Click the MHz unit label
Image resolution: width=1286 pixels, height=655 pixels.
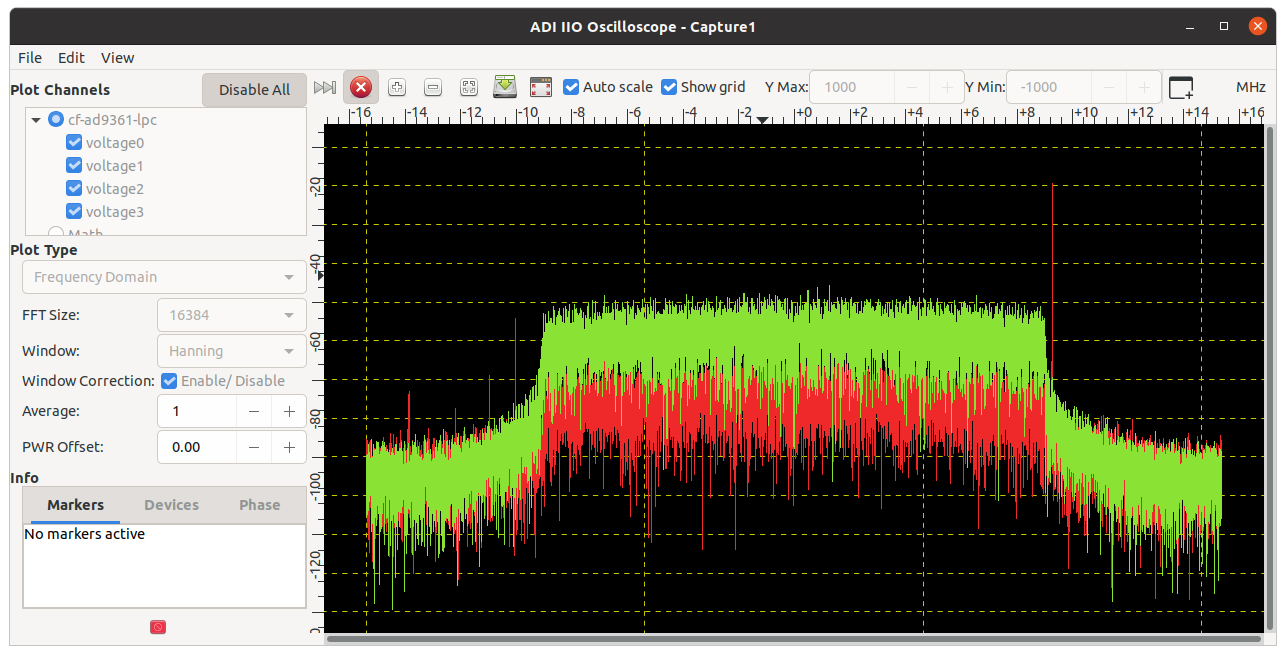1251,87
